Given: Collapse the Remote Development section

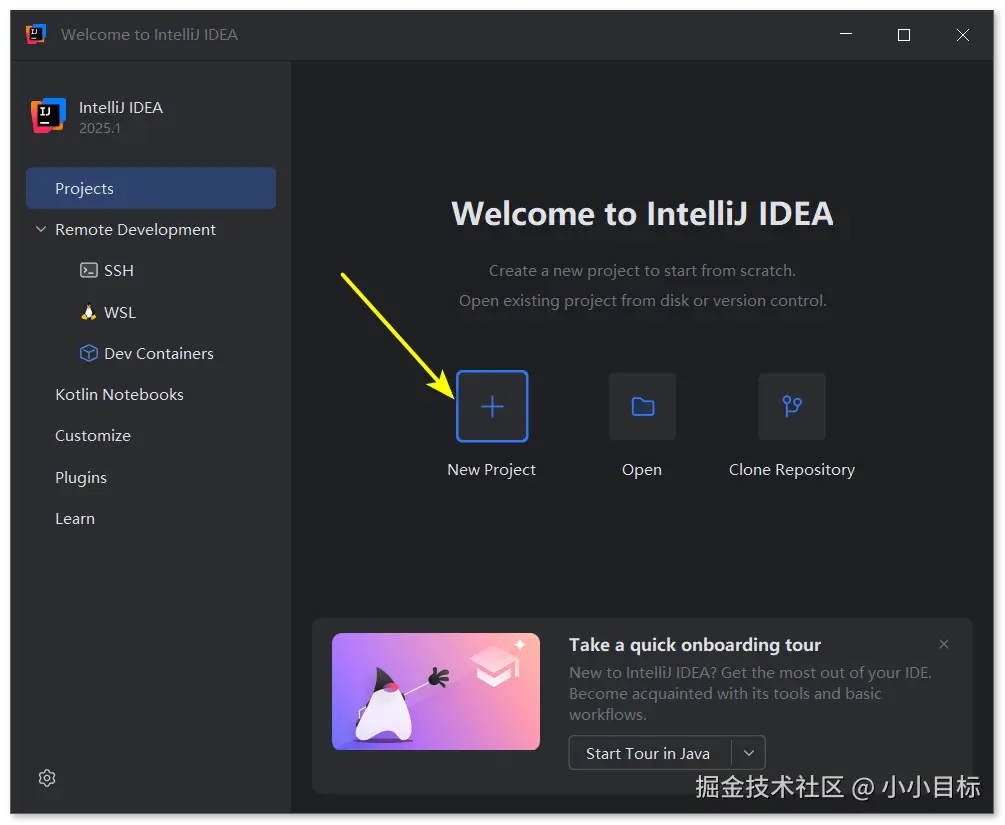Looking at the screenshot, I should click(x=41, y=229).
